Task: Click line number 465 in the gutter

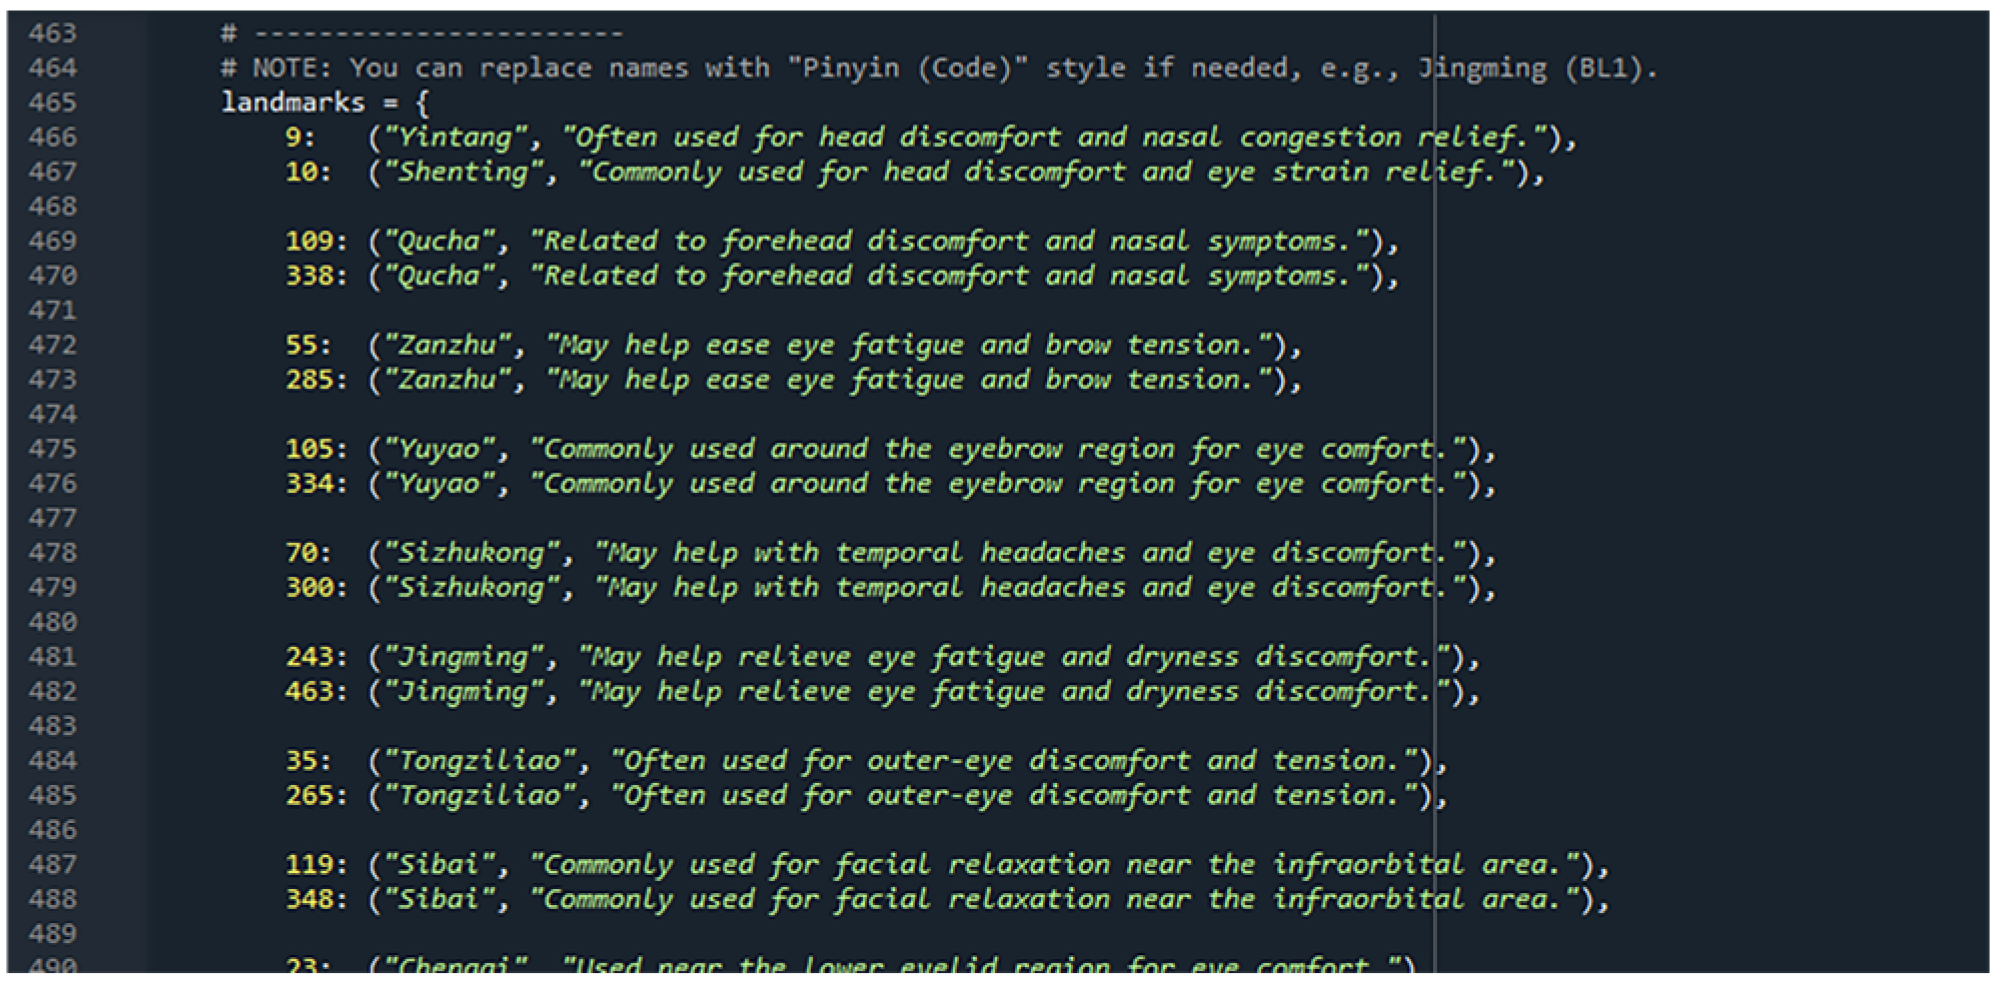Action: click(x=52, y=103)
